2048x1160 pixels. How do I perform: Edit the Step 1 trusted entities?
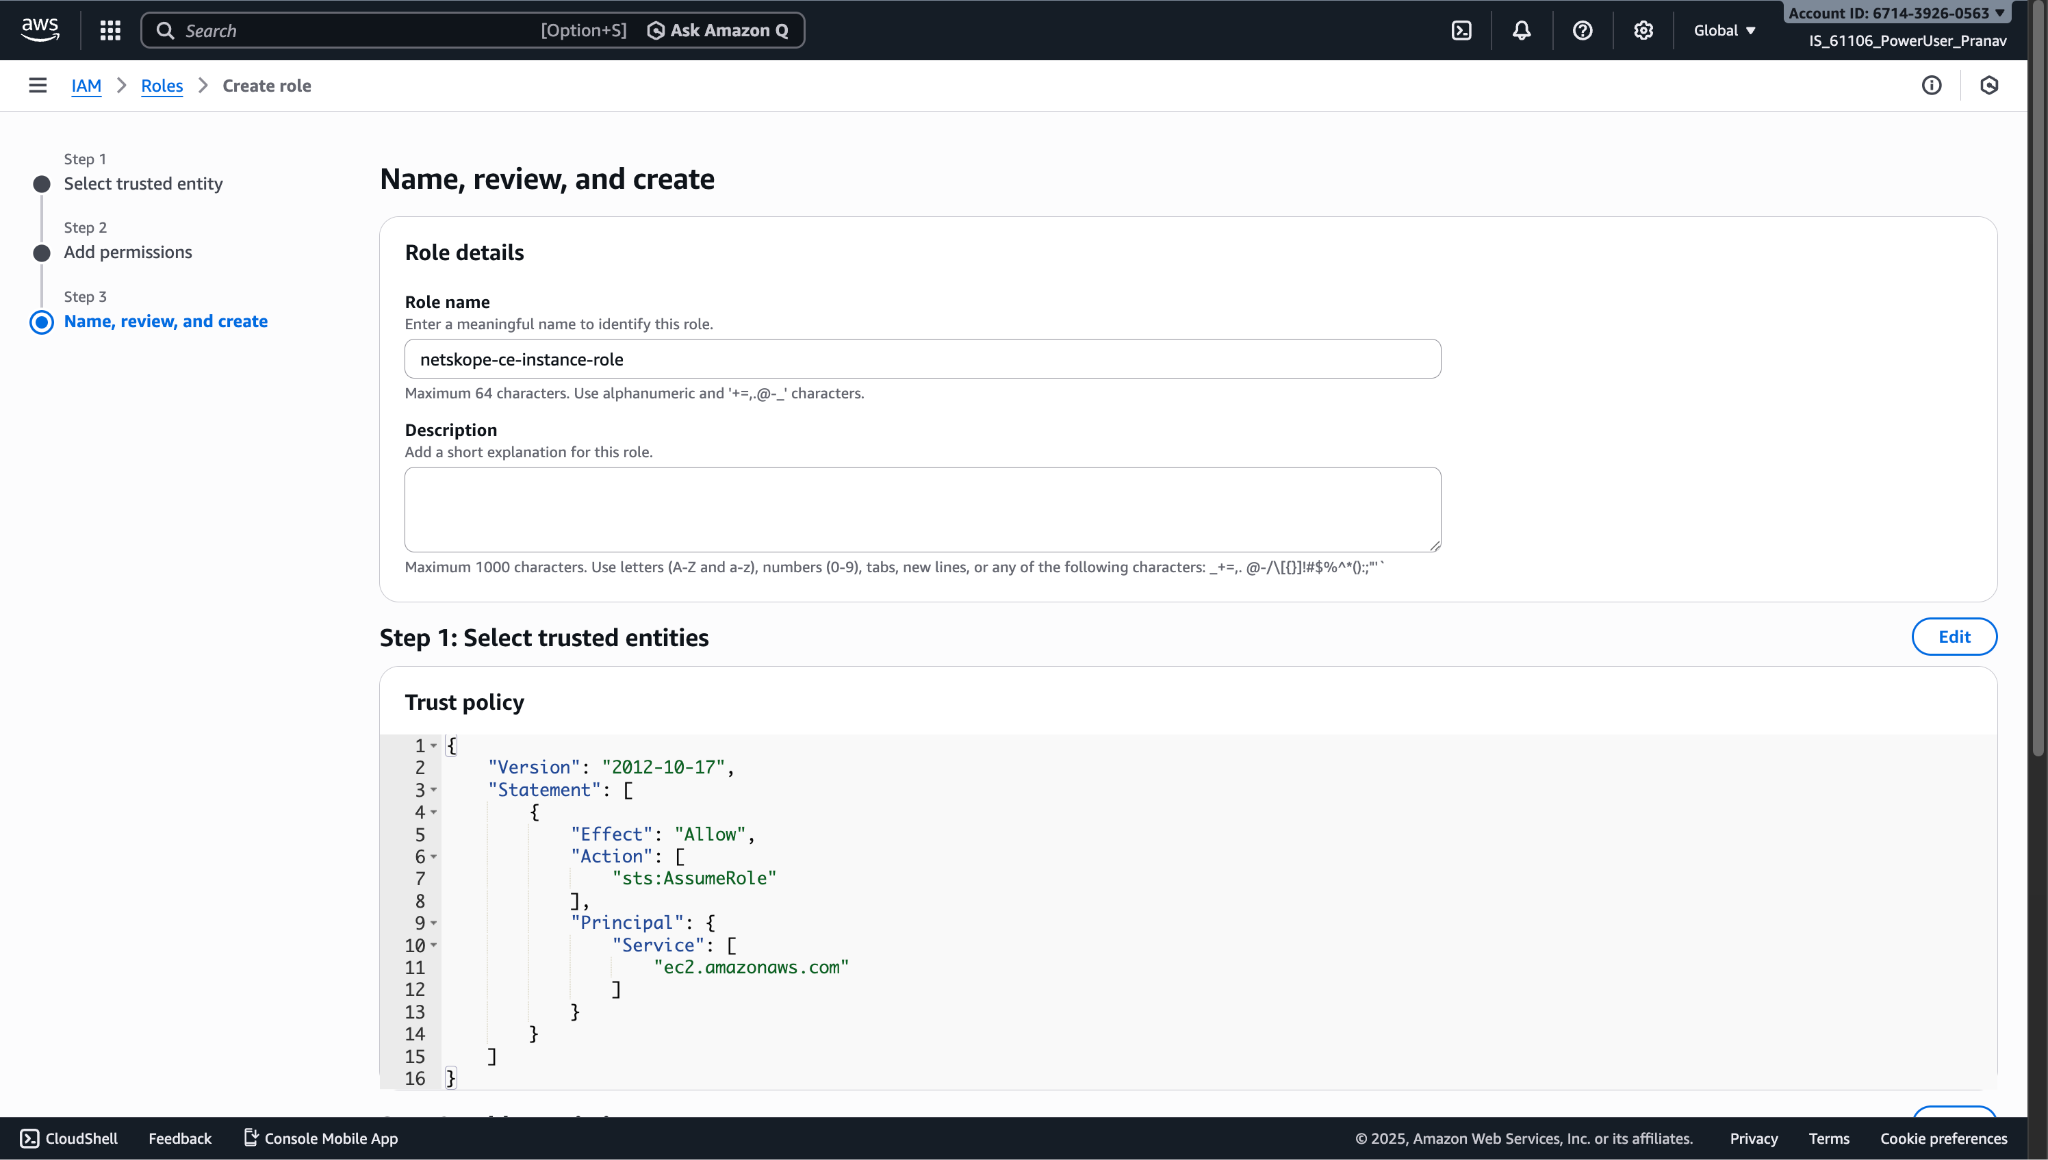click(1954, 637)
